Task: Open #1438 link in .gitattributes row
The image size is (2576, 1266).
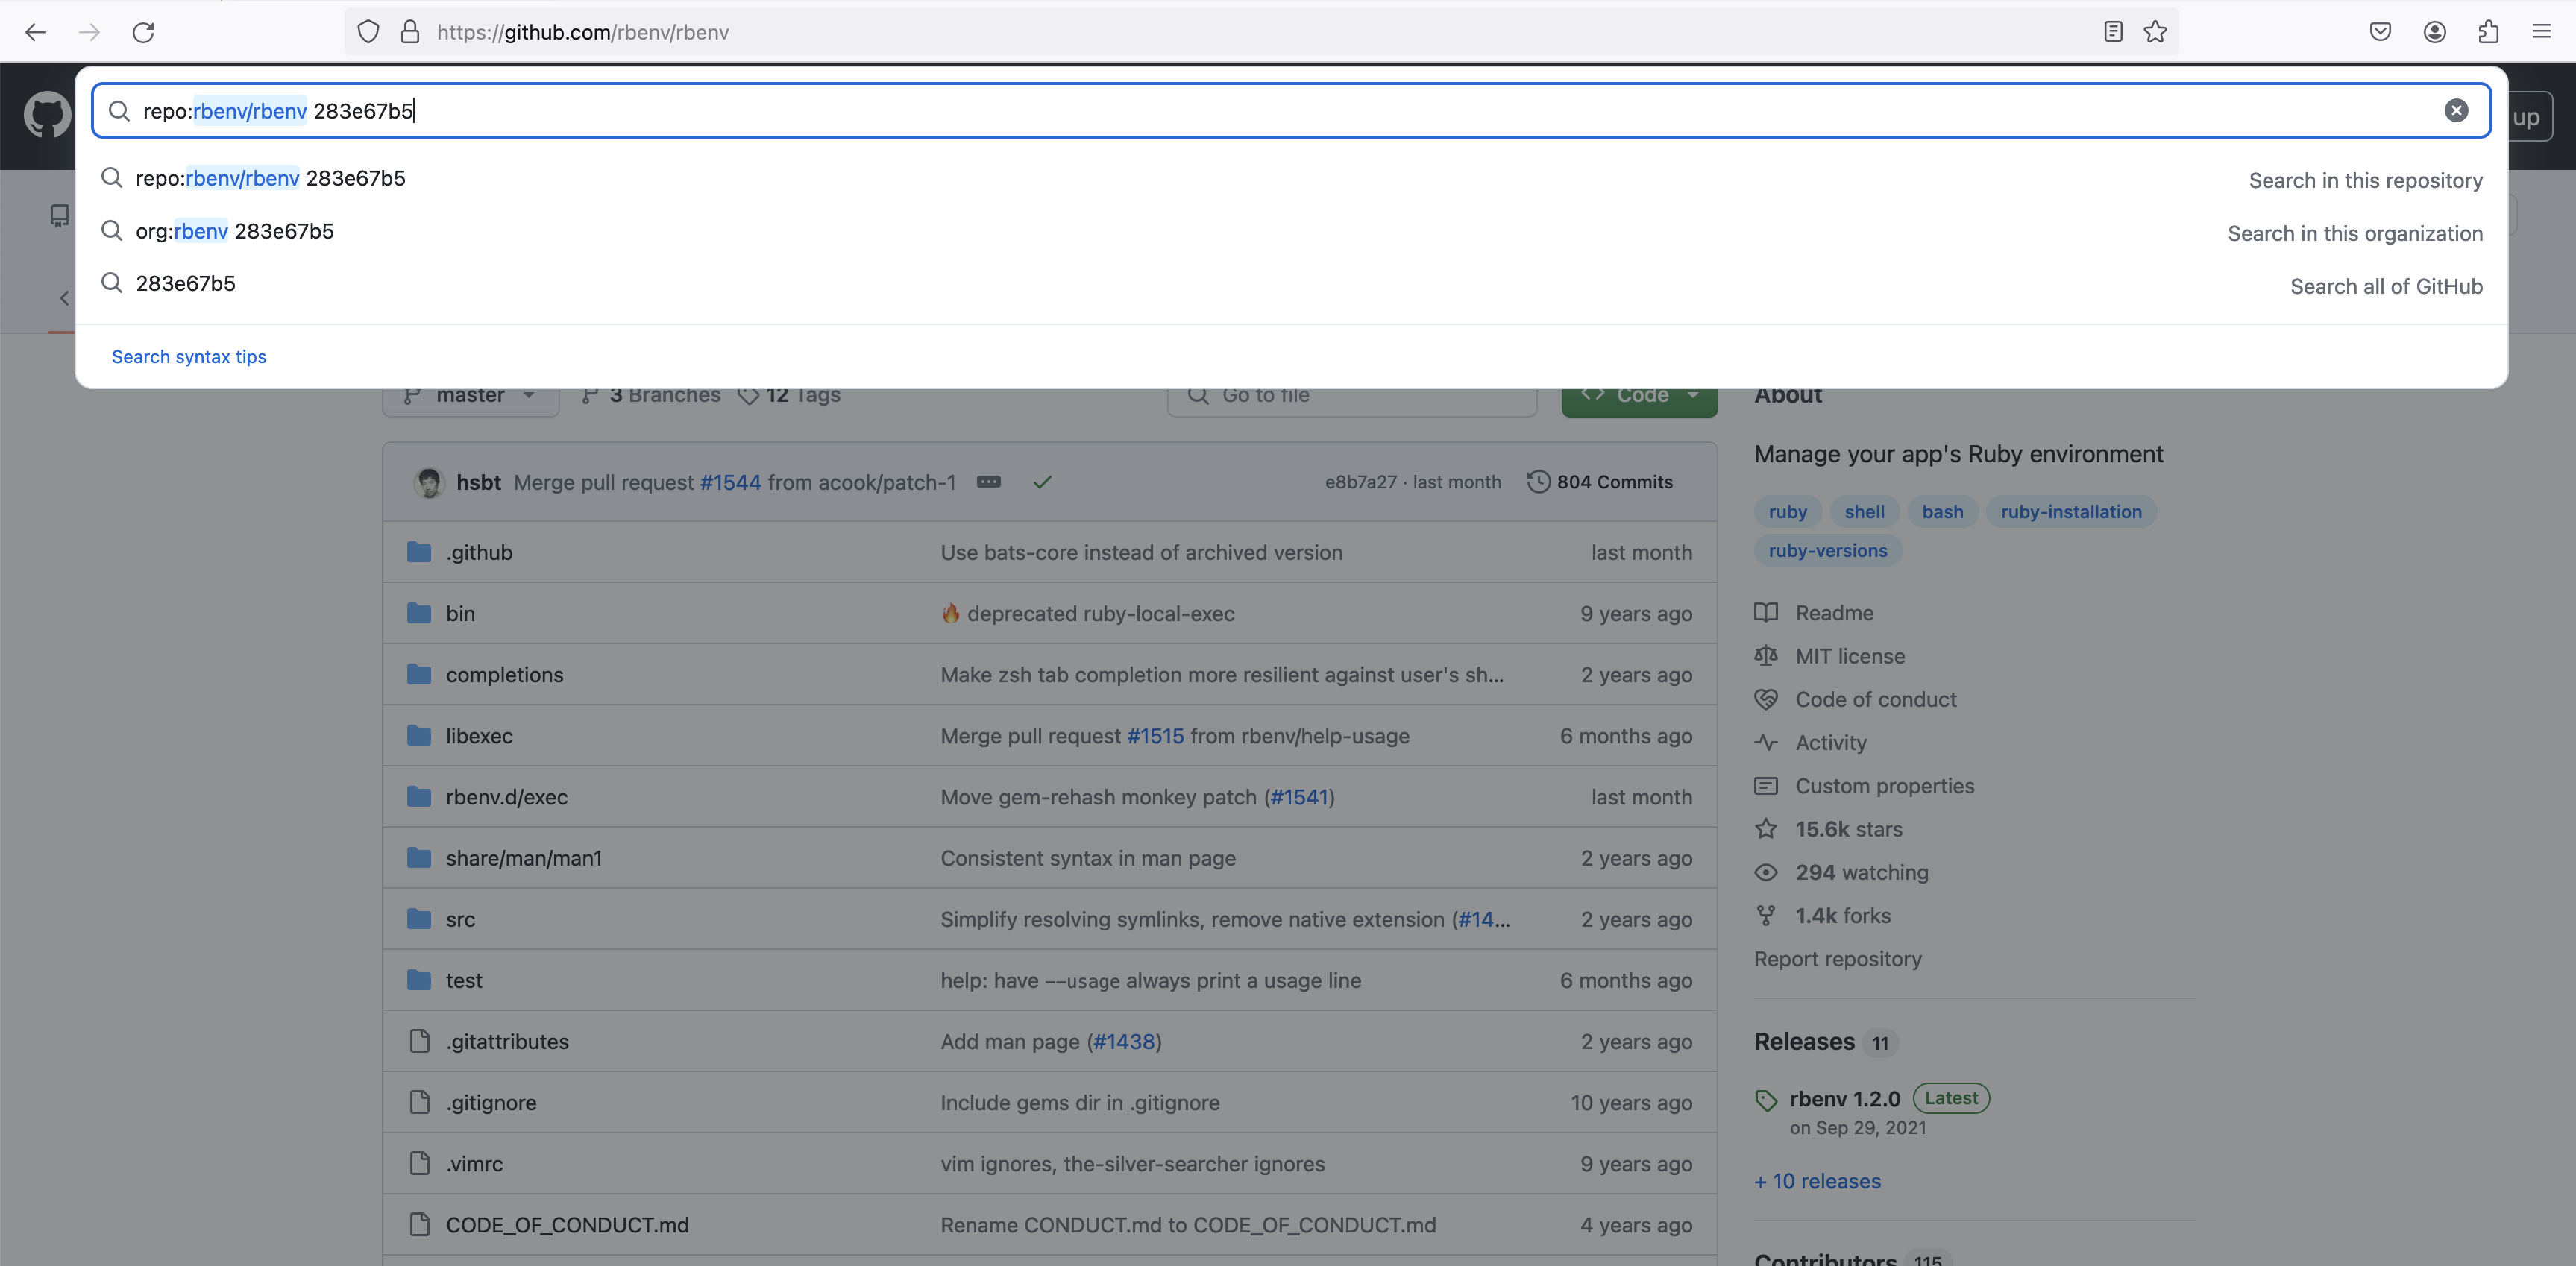Action: [x=1124, y=1041]
